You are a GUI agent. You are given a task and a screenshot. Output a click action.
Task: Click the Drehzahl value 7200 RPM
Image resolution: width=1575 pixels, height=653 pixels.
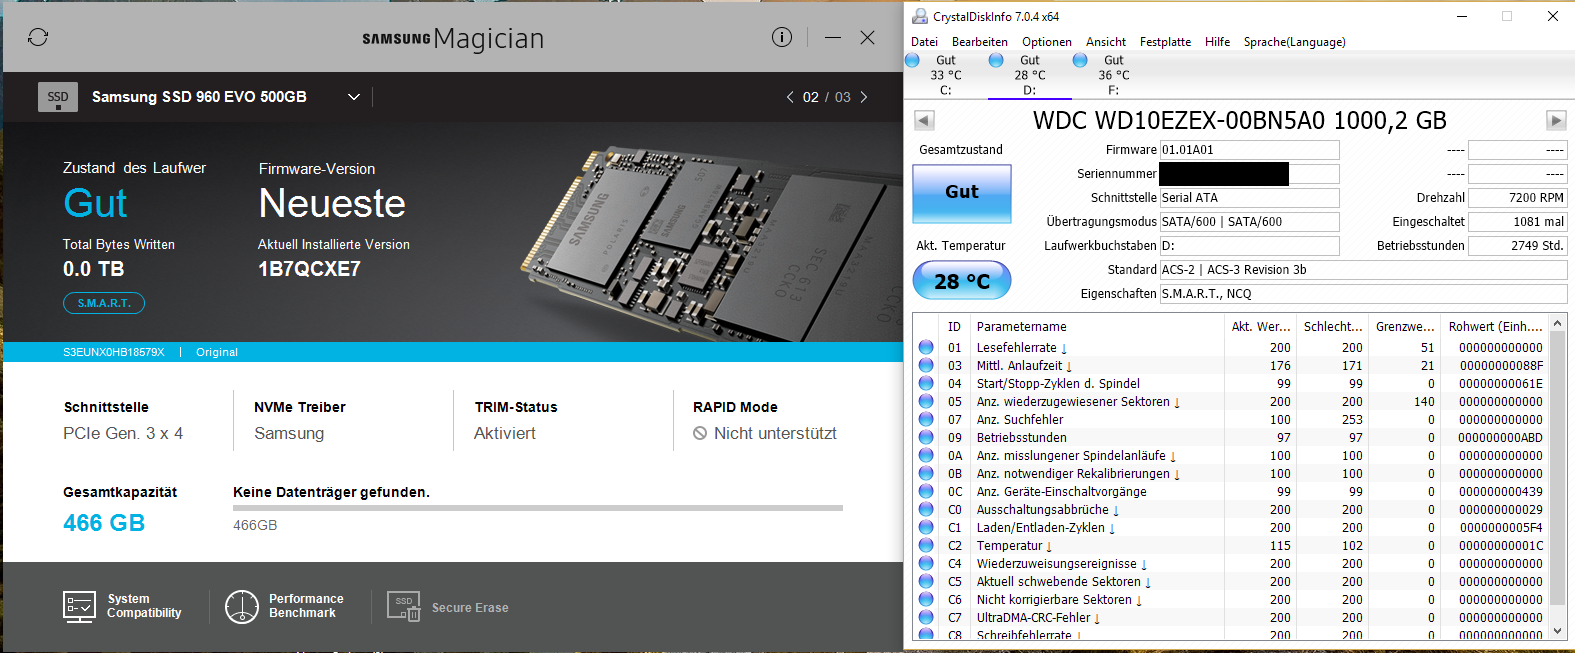1517,198
